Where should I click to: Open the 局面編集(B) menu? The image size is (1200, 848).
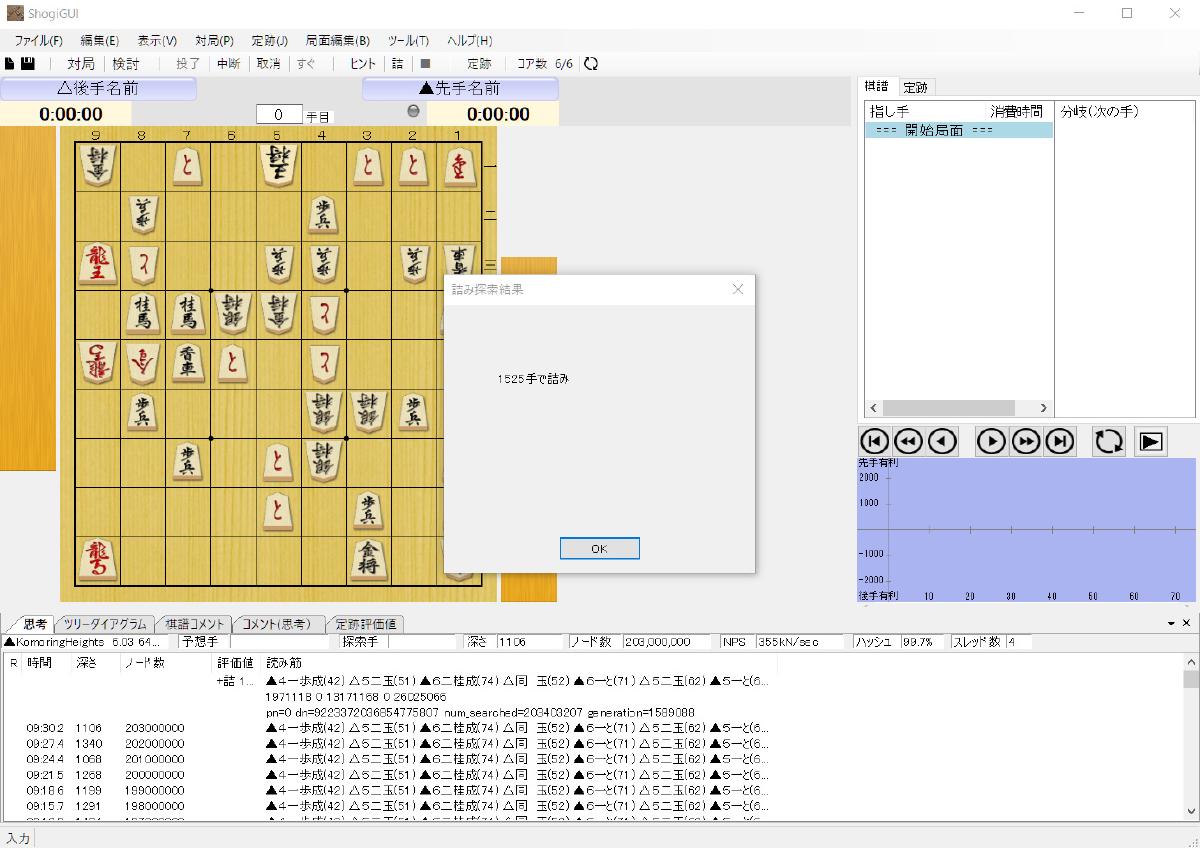[337, 41]
